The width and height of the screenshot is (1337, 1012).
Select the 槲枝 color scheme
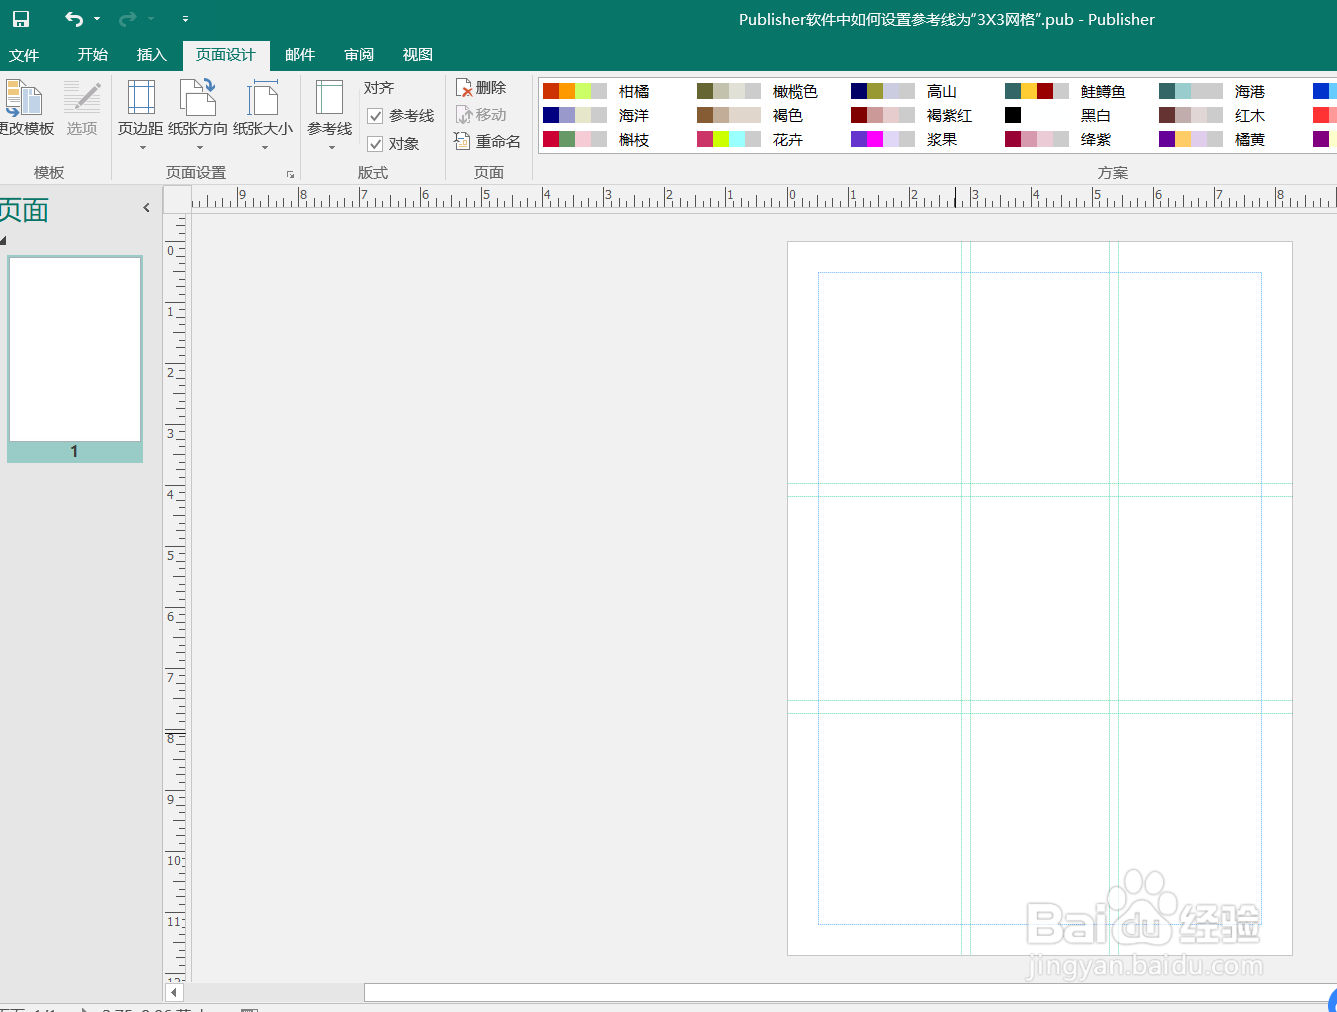point(596,139)
